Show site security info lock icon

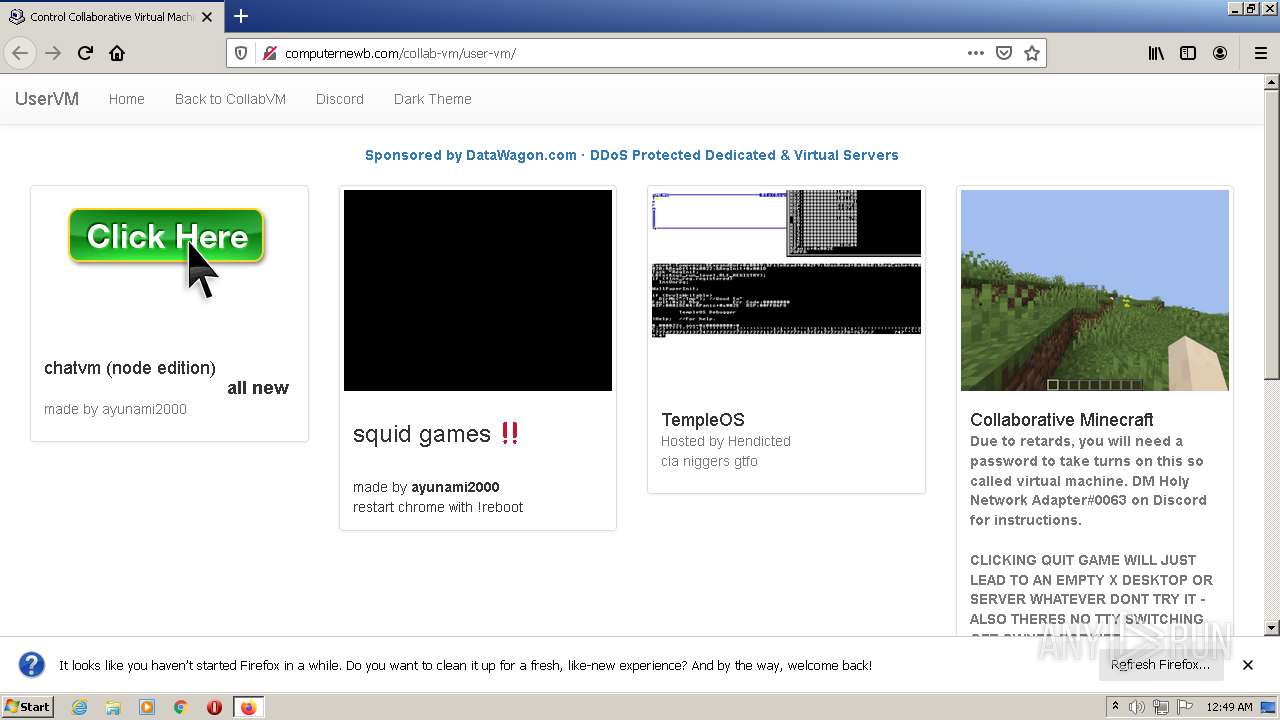(269, 53)
